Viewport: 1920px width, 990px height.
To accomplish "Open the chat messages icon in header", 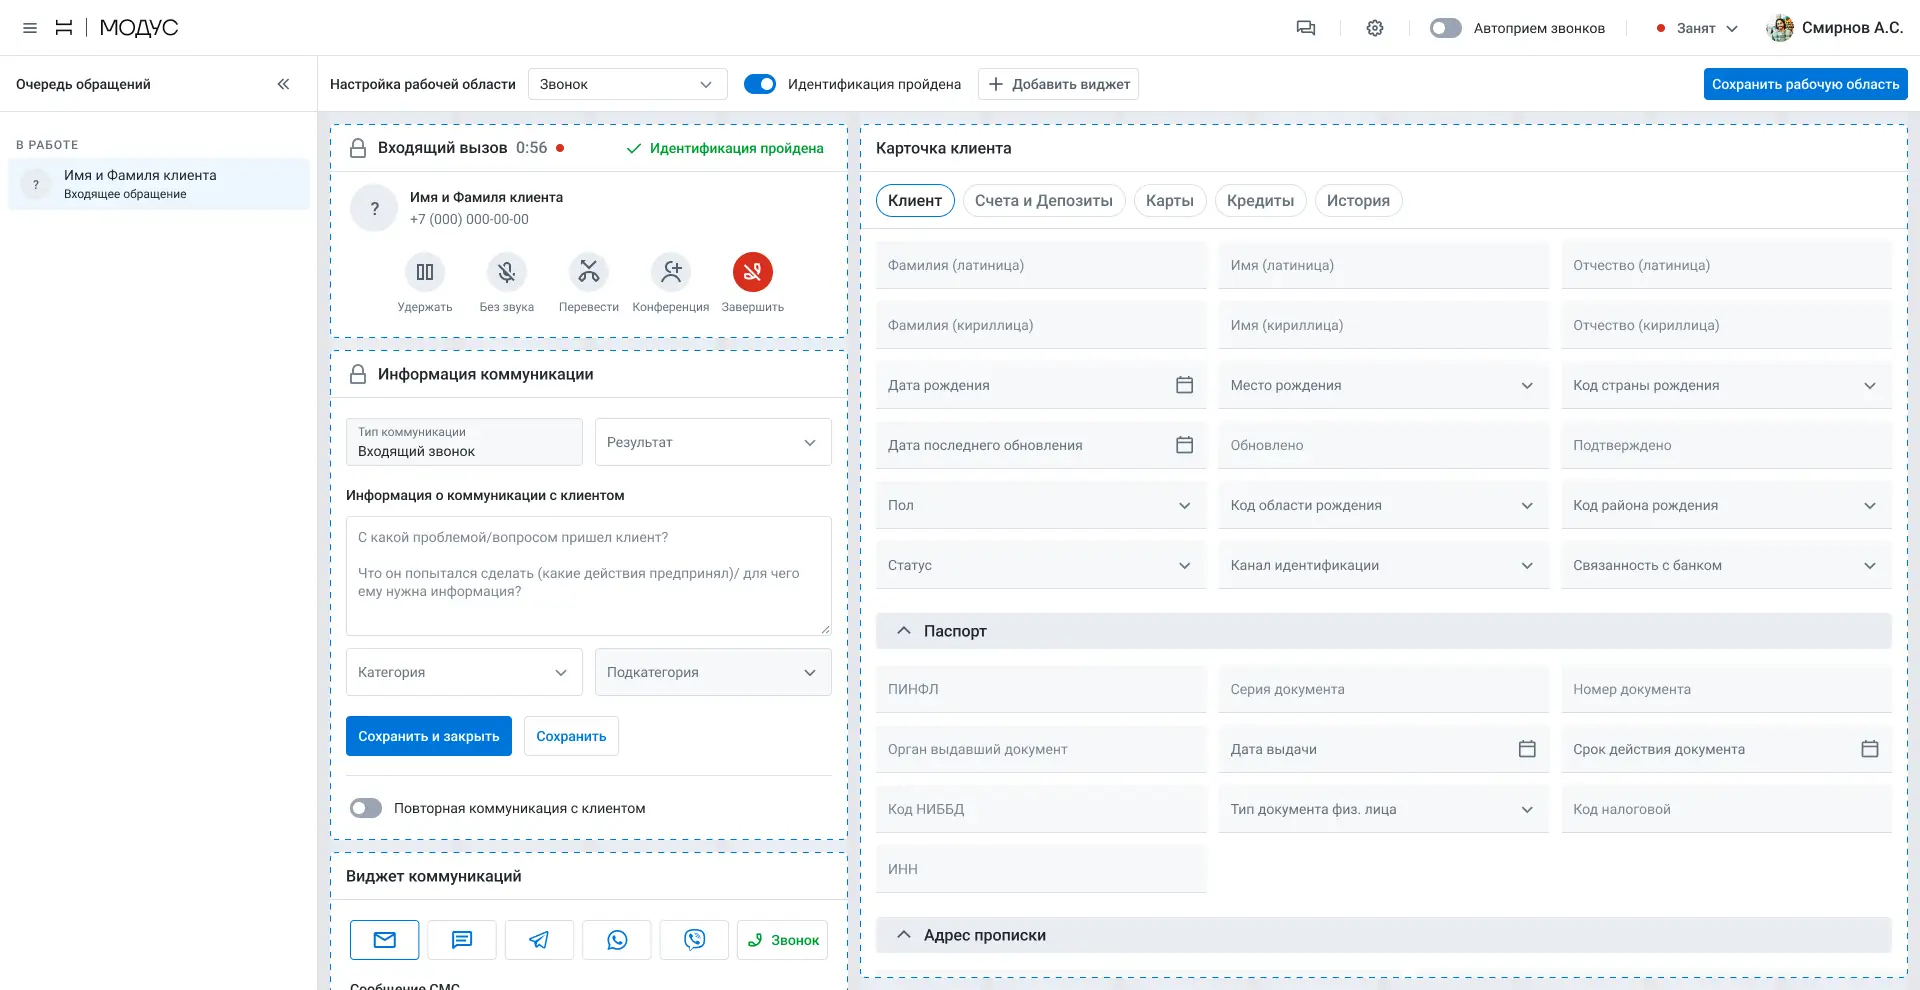I will point(1306,28).
